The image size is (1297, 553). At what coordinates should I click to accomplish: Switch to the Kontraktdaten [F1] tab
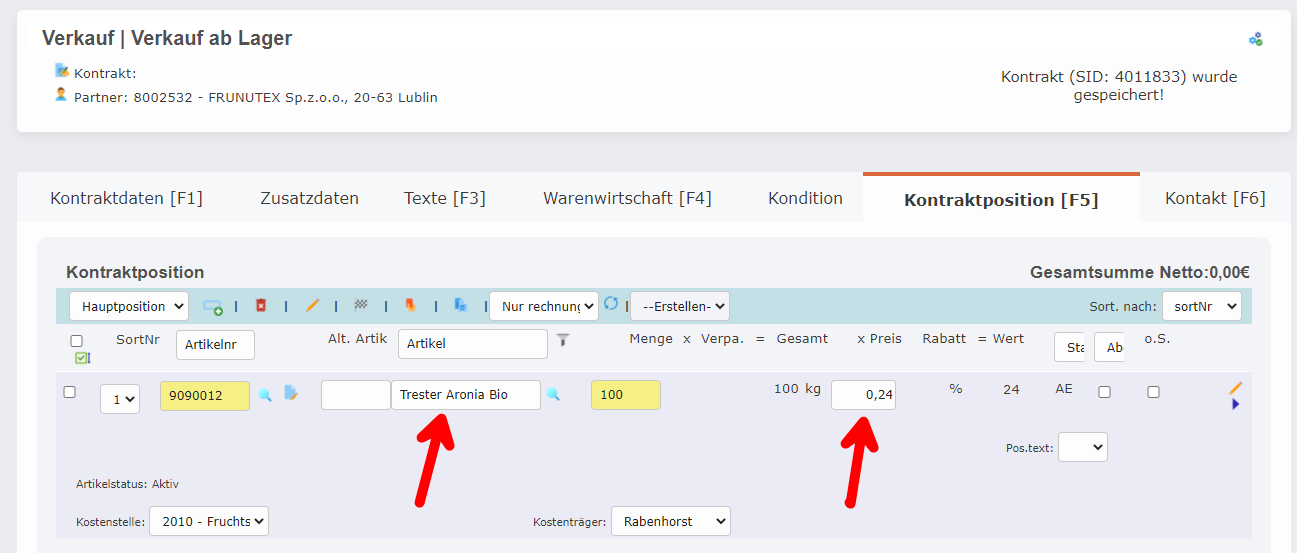pos(126,198)
